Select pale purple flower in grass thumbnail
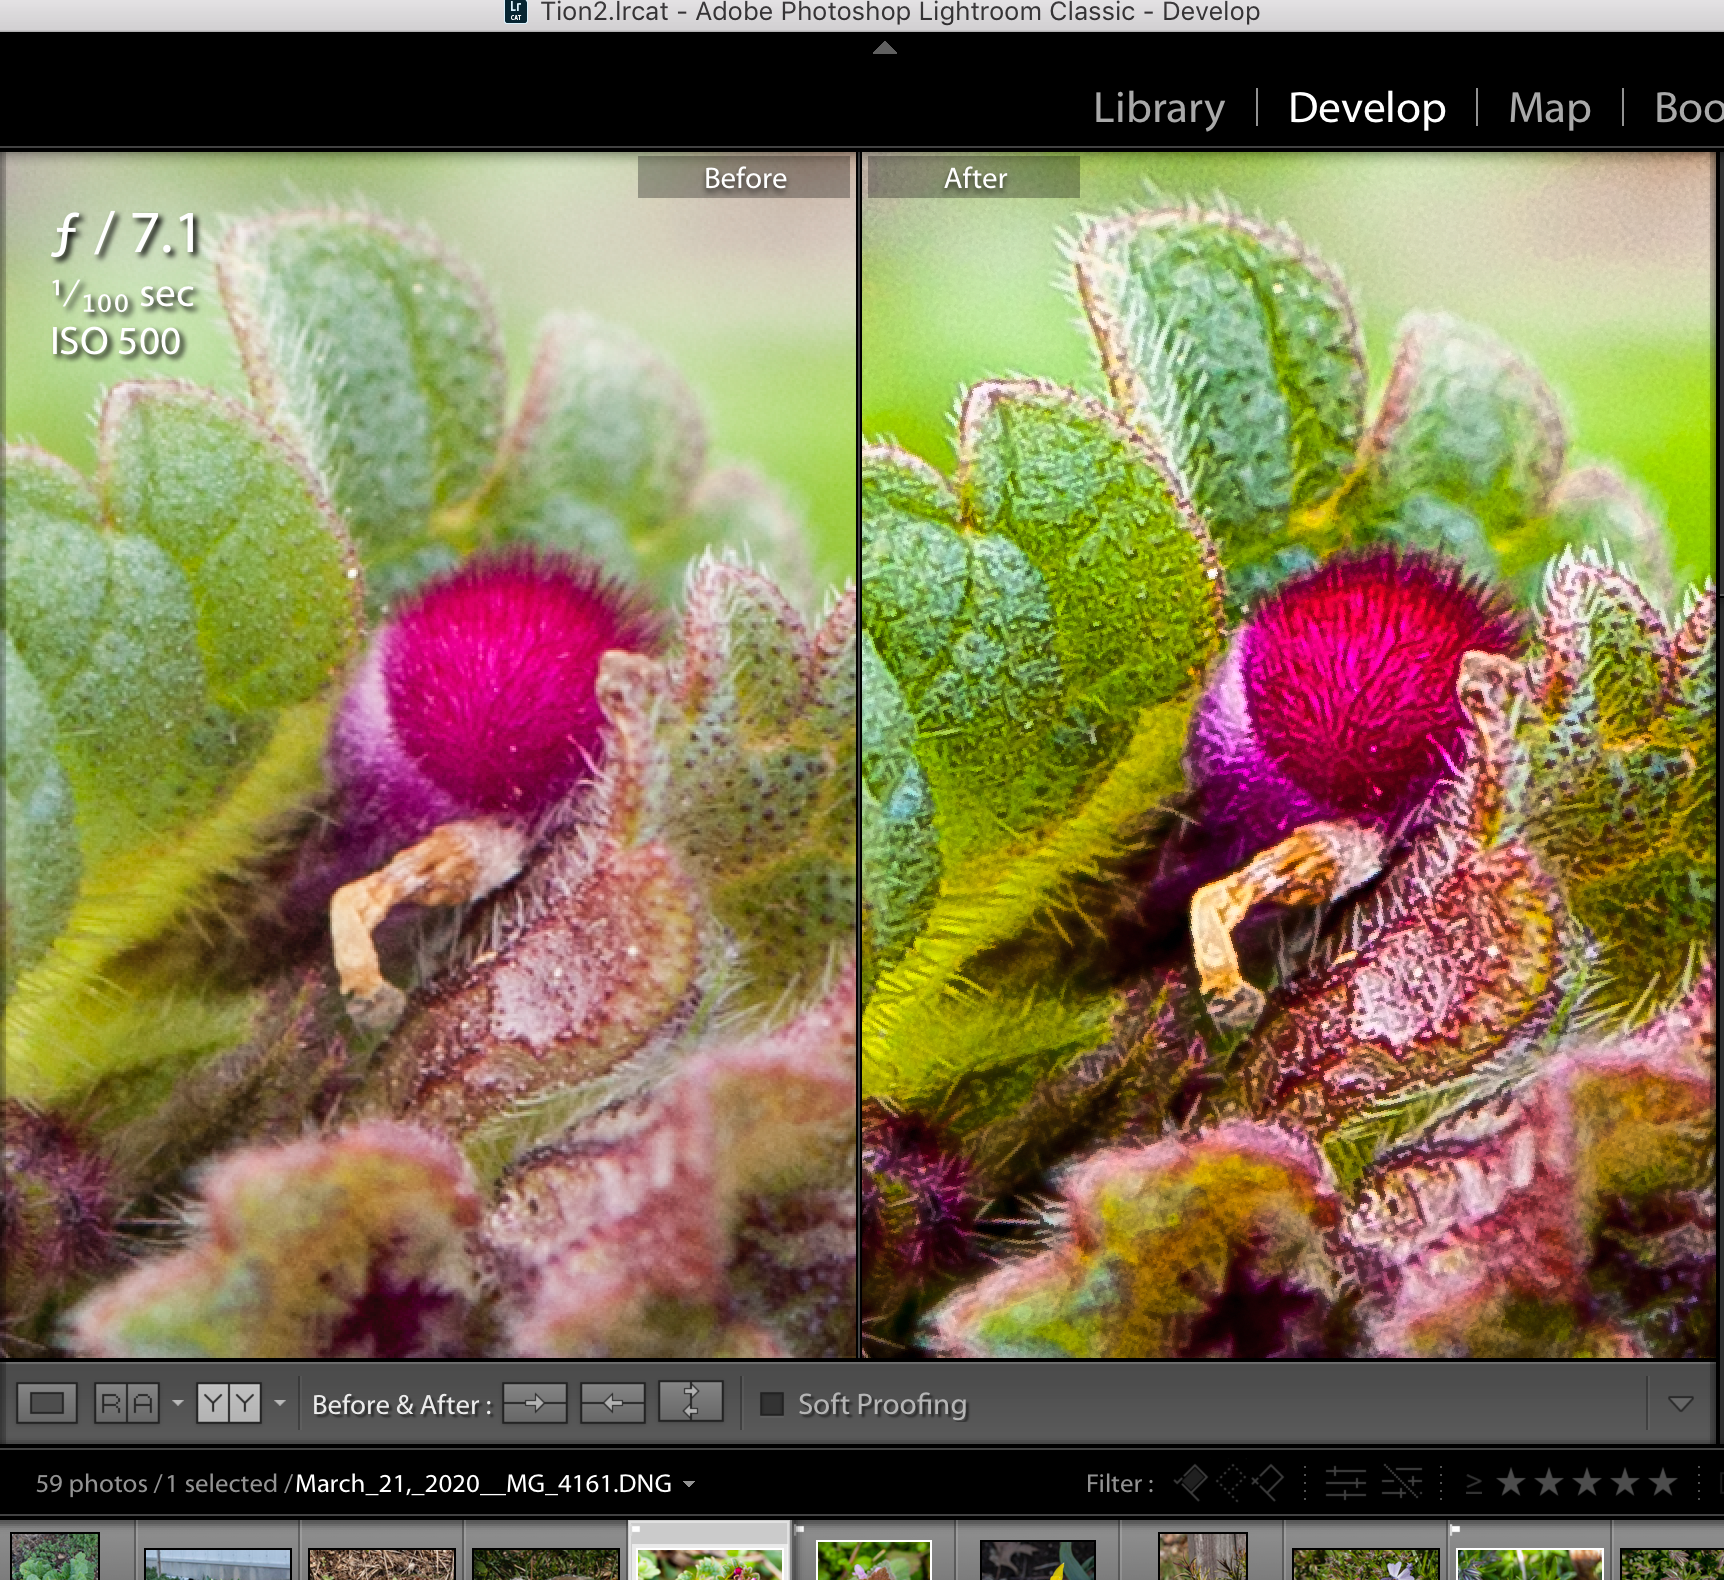Viewport: 1724px width, 1580px height. pyautogui.click(x=1366, y=1564)
